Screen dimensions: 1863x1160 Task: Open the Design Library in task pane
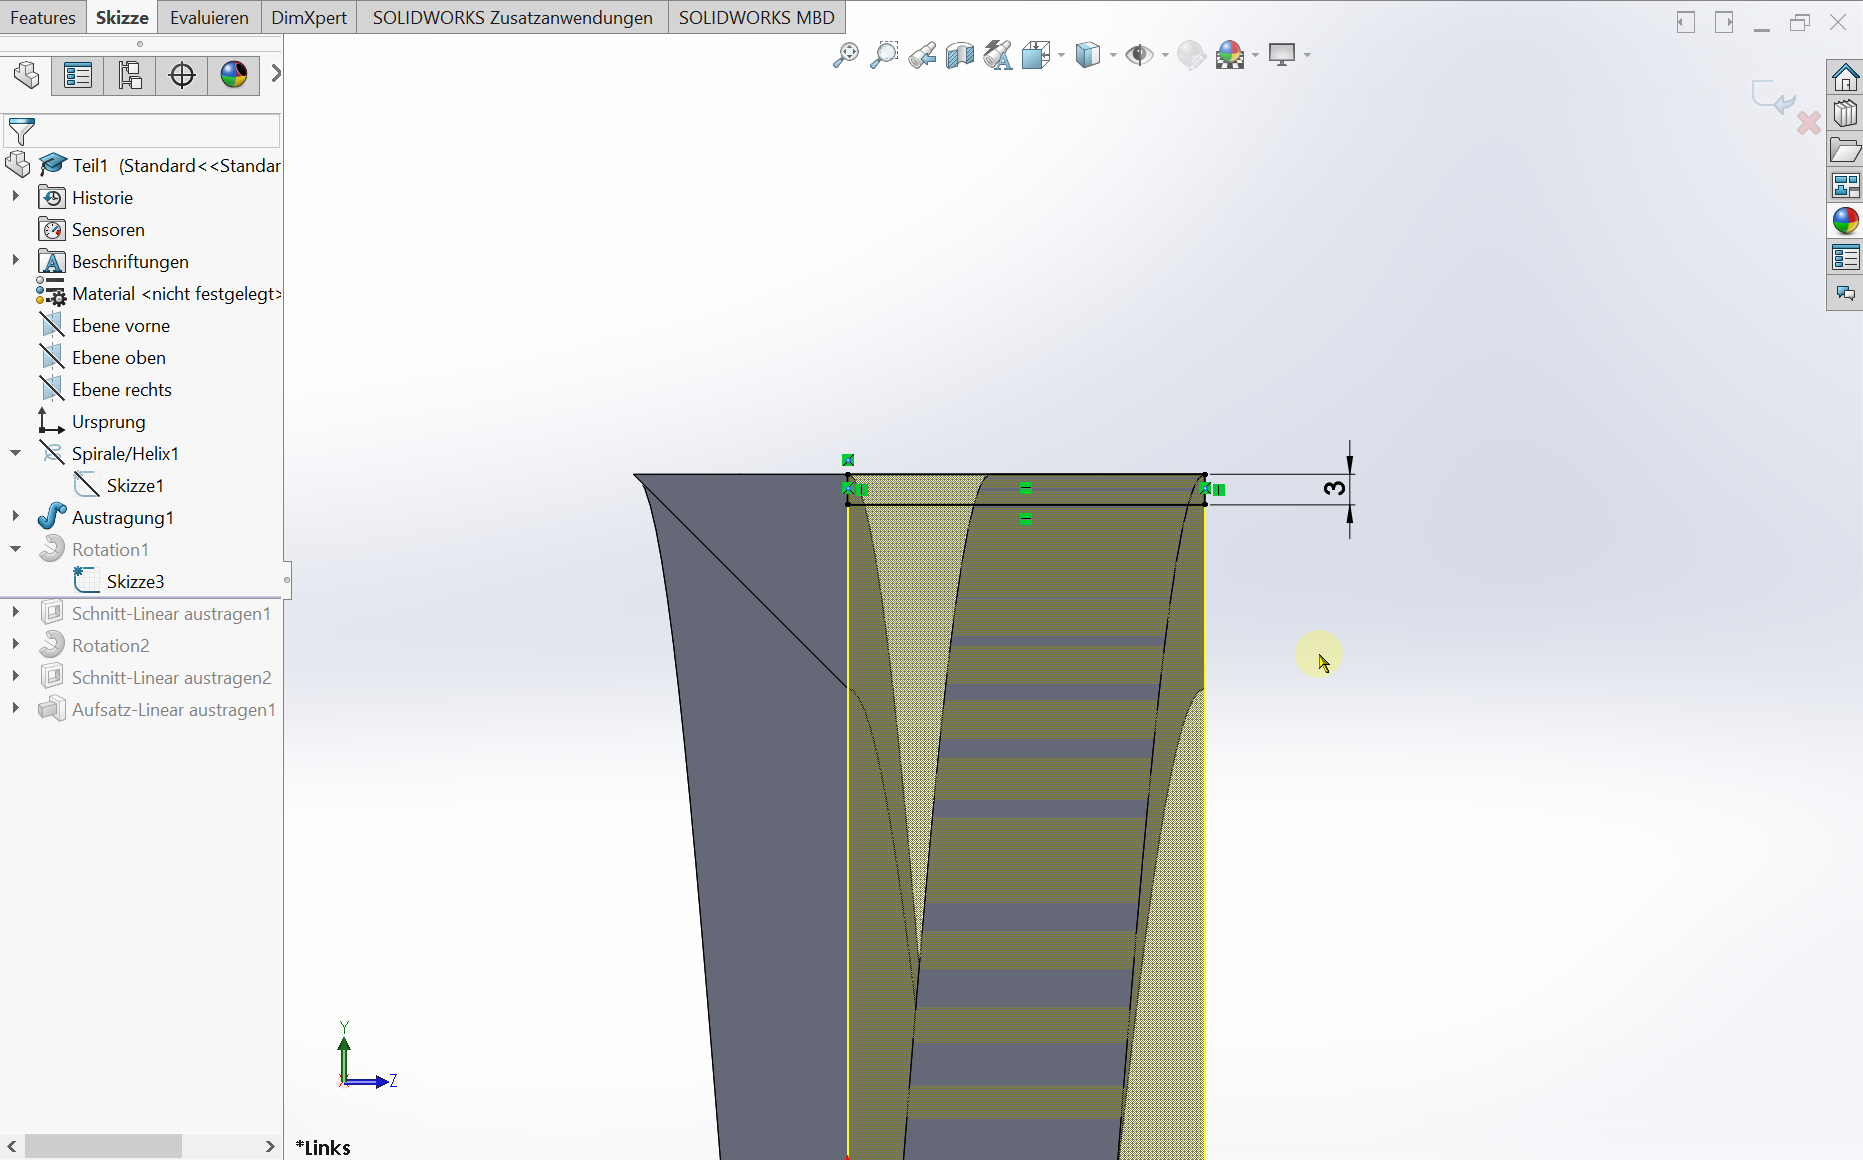(1845, 114)
